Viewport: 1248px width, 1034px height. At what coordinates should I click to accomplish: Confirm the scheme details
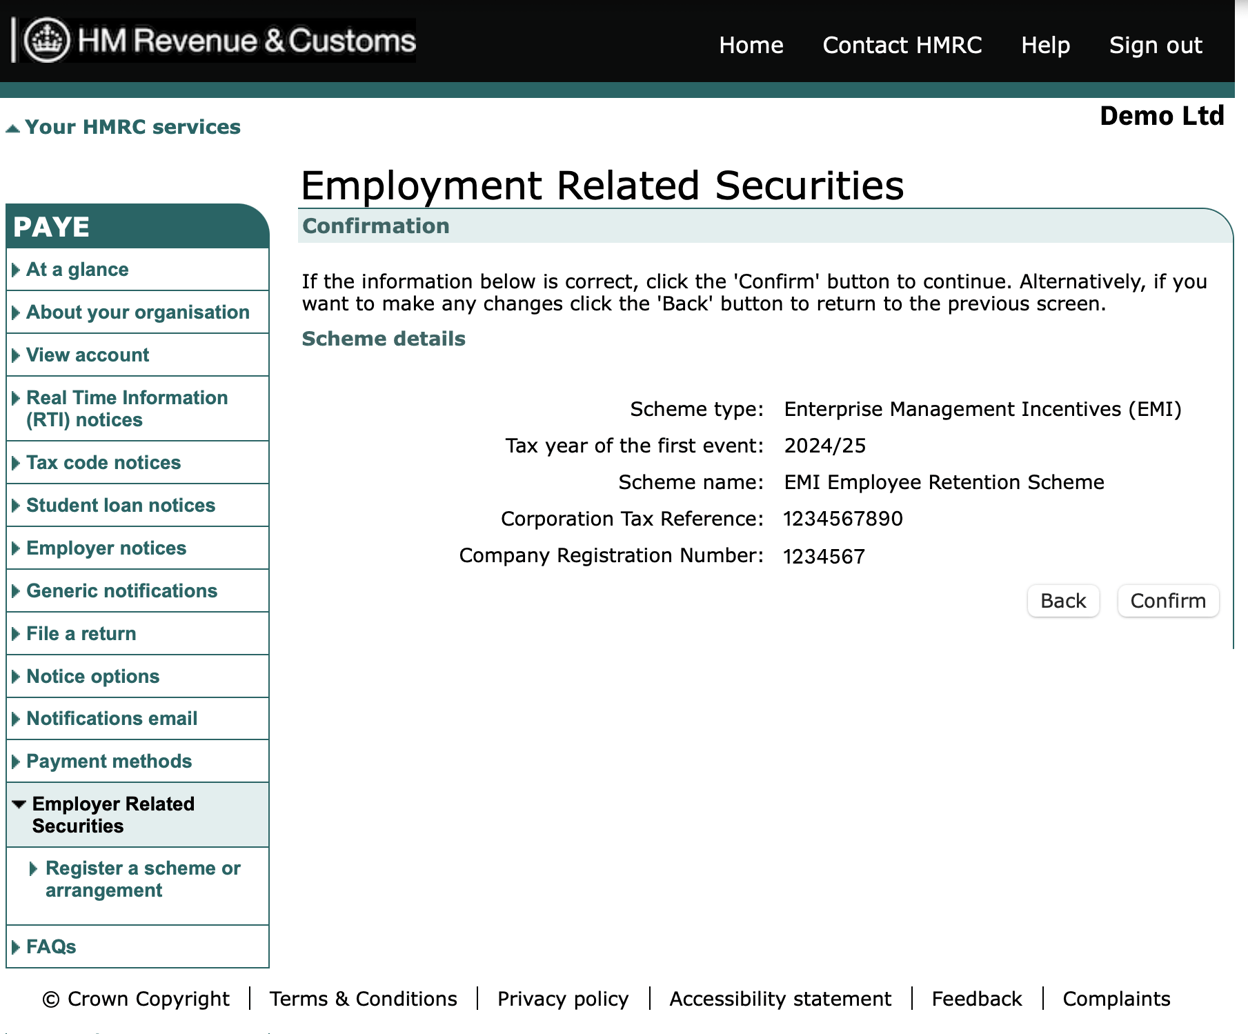[x=1167, y=600]
